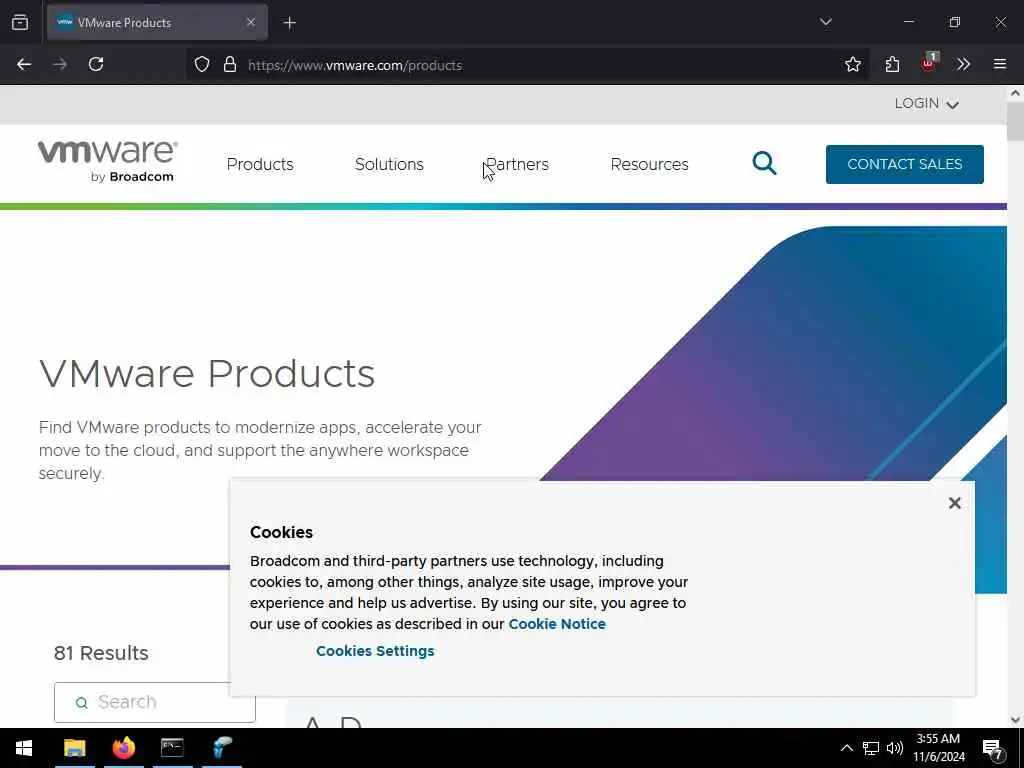Bookmark this page with the star icon

tap(852, 64)
